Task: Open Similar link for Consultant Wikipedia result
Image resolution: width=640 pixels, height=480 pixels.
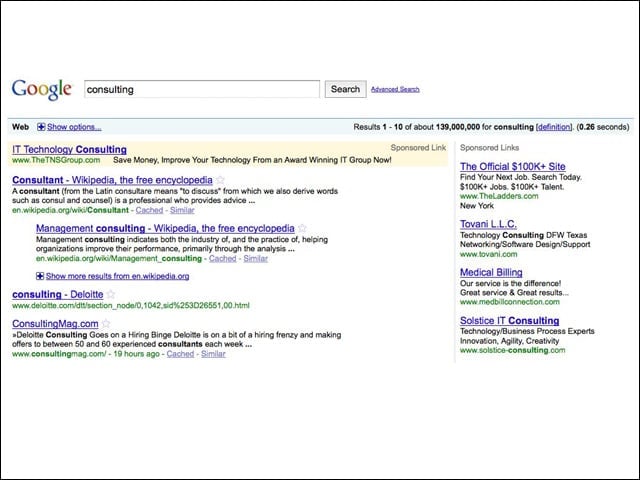Action: point(182,210)
